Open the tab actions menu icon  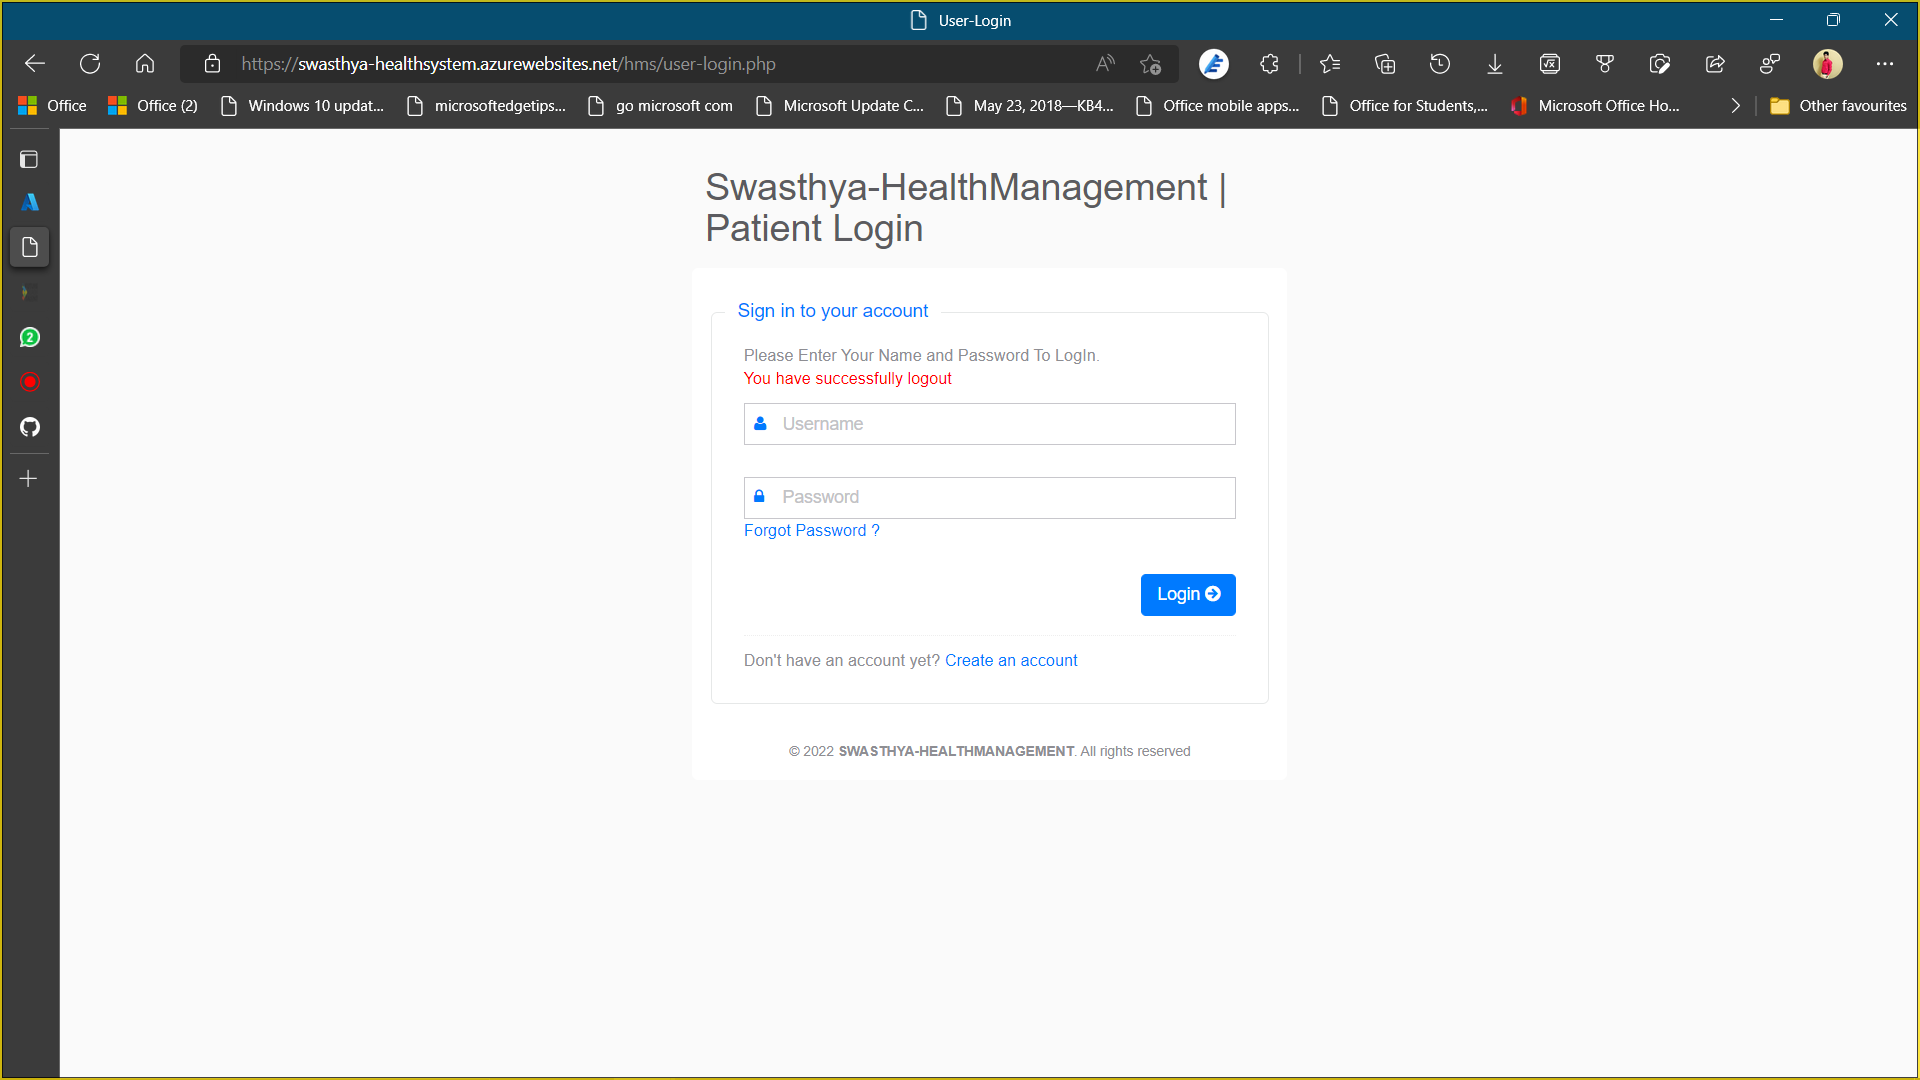29,160
